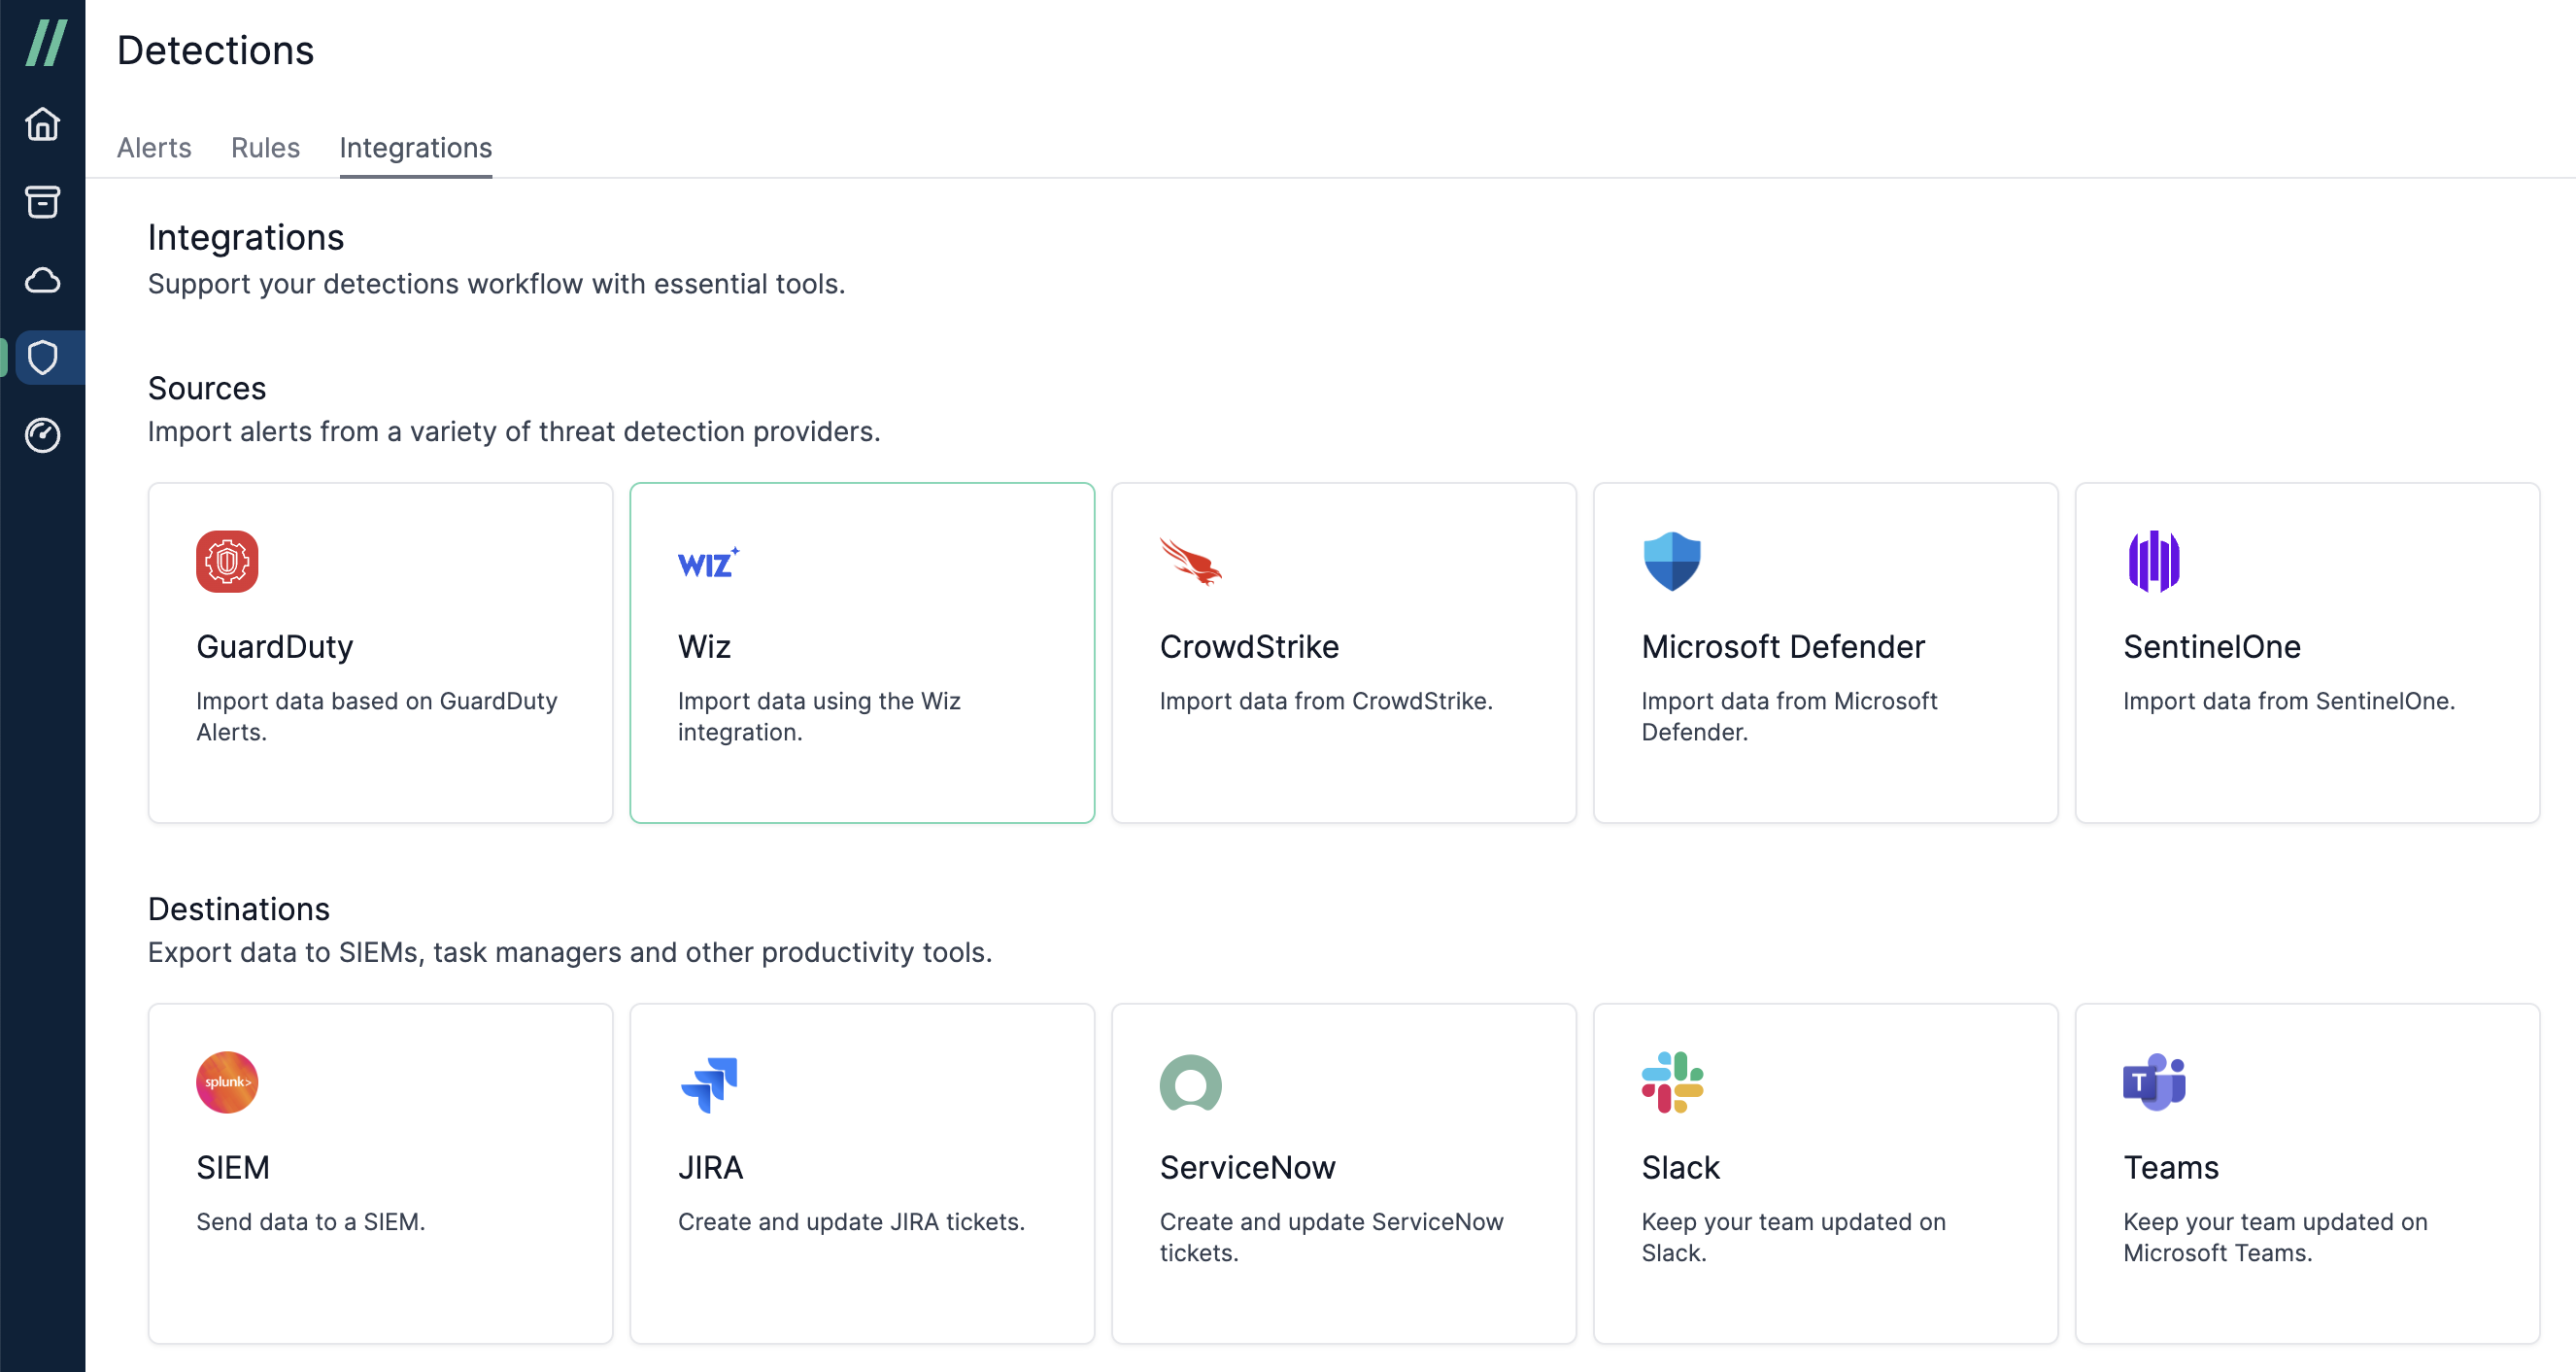
Task: Open the Wiz card title
Action: pos(704,647)
